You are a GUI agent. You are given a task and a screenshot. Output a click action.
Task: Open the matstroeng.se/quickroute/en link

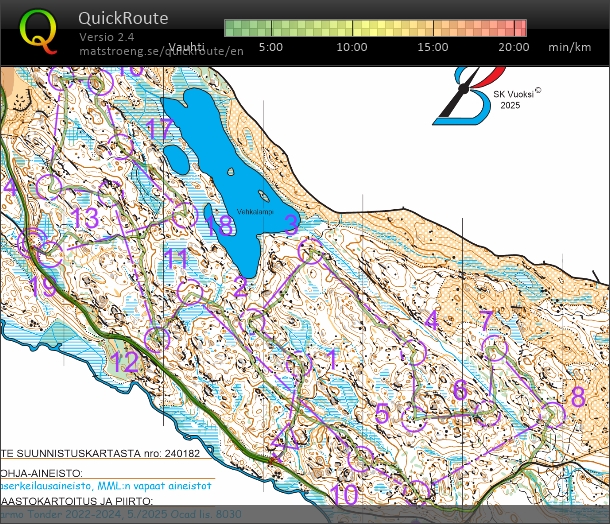[161, 51]
